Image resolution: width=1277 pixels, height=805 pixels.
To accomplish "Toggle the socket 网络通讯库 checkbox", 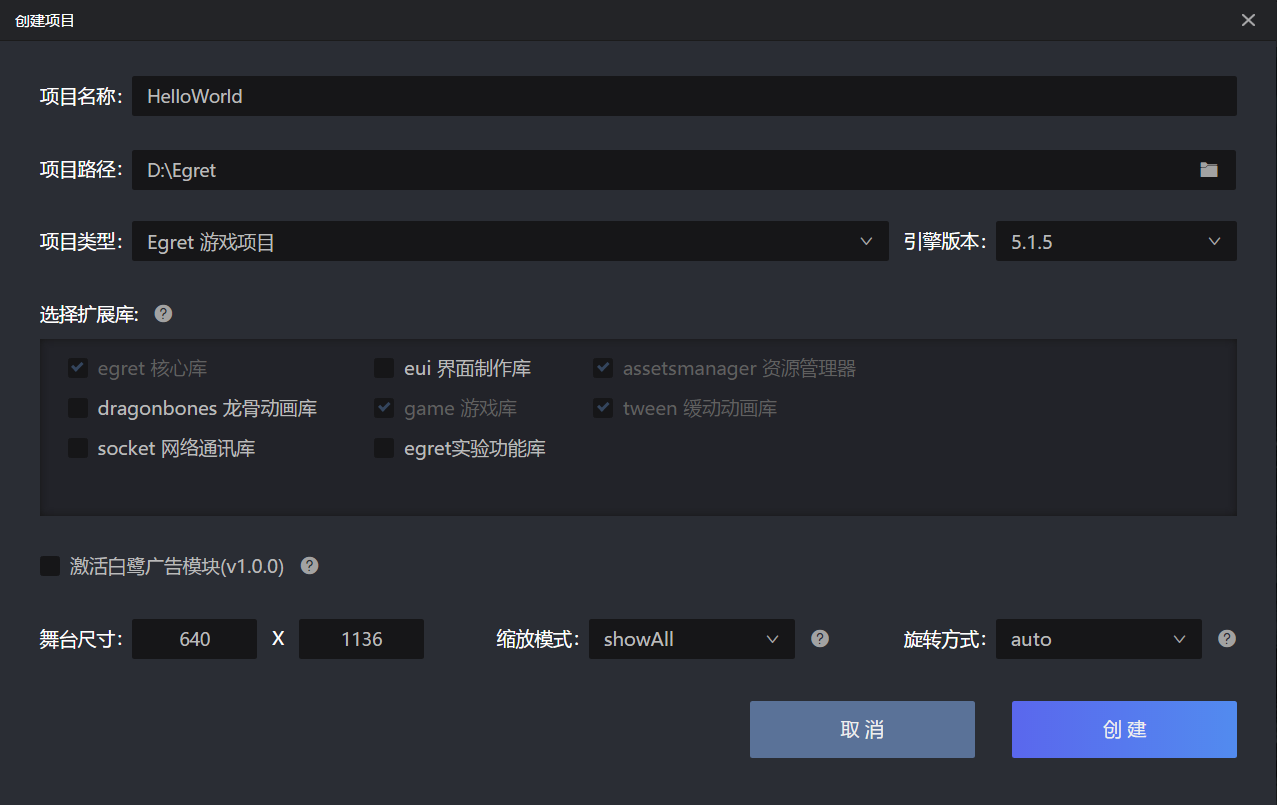I will pos(78,448).
